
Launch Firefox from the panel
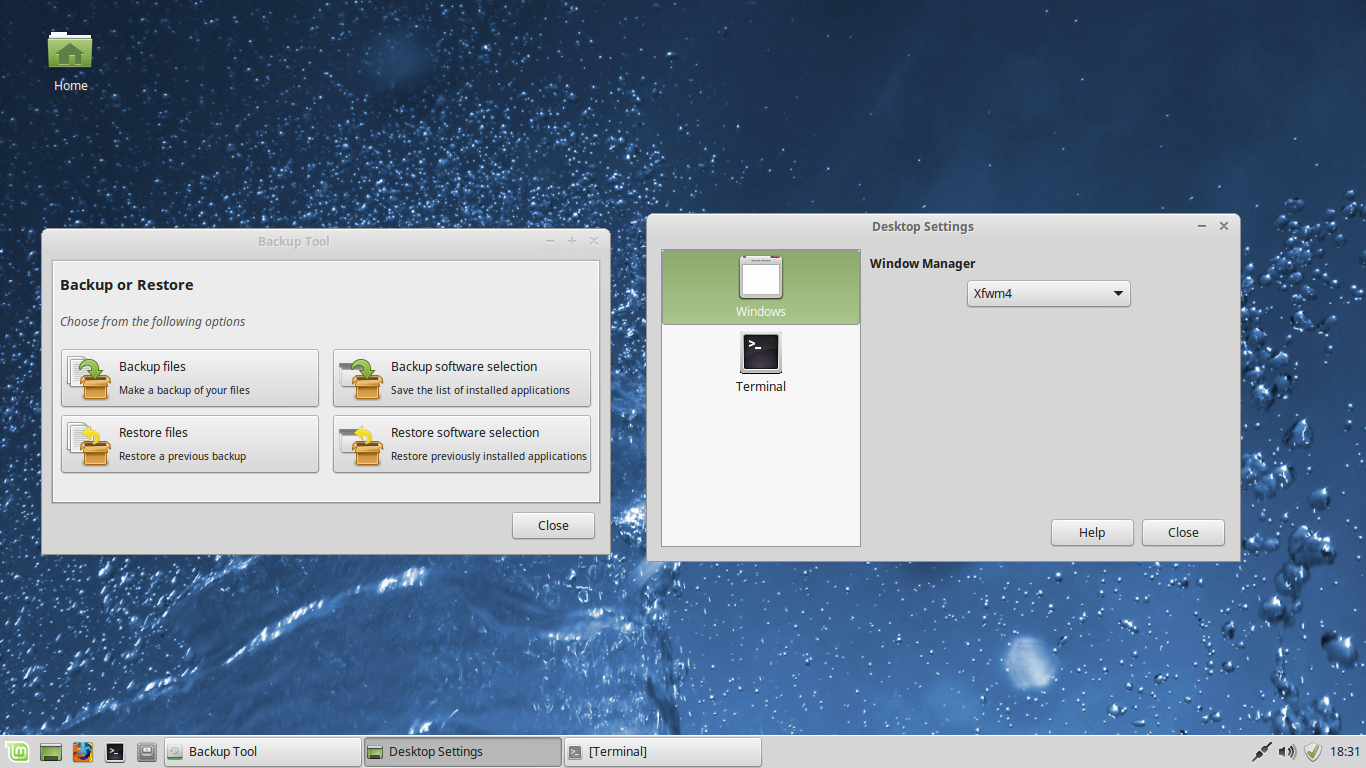click(x=83, y=752)
